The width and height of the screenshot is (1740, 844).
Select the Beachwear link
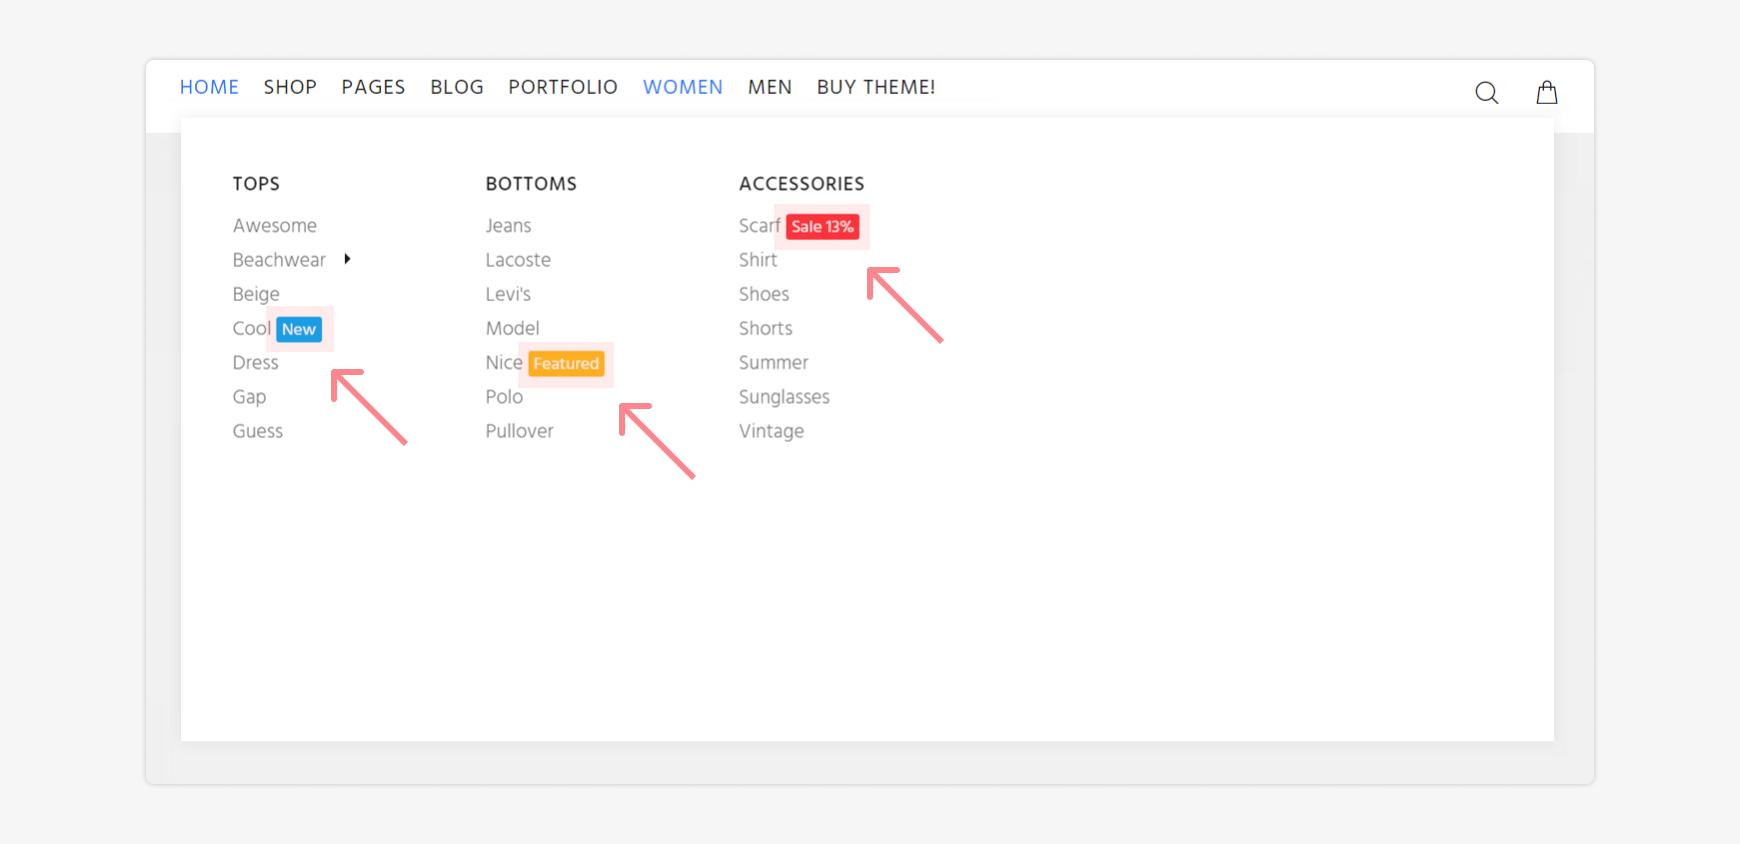(279, 260)
